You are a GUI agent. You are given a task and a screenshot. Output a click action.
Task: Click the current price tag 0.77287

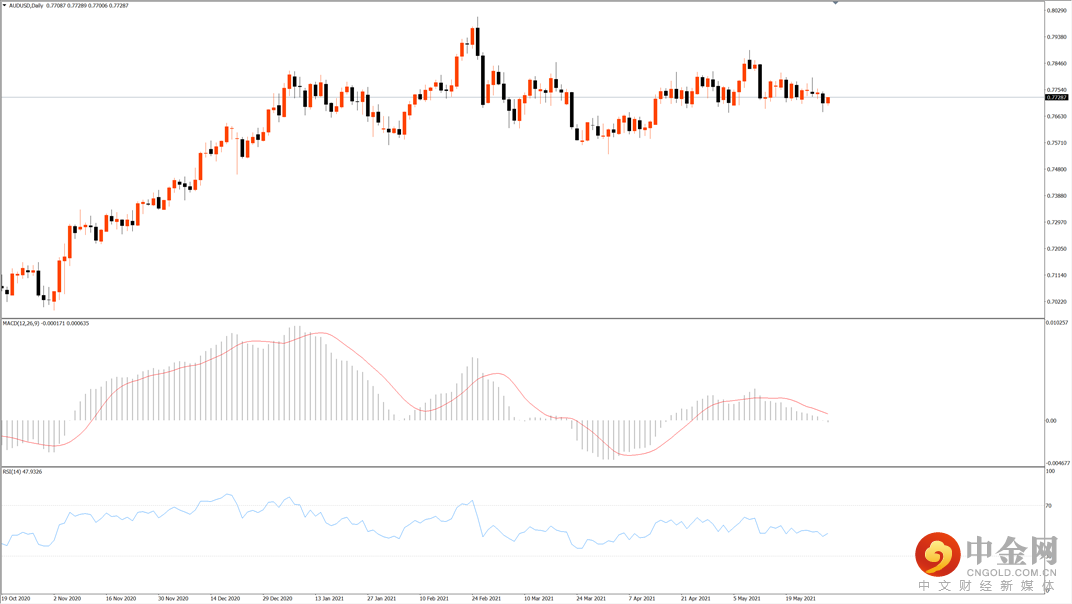(x=1056, y=98)
